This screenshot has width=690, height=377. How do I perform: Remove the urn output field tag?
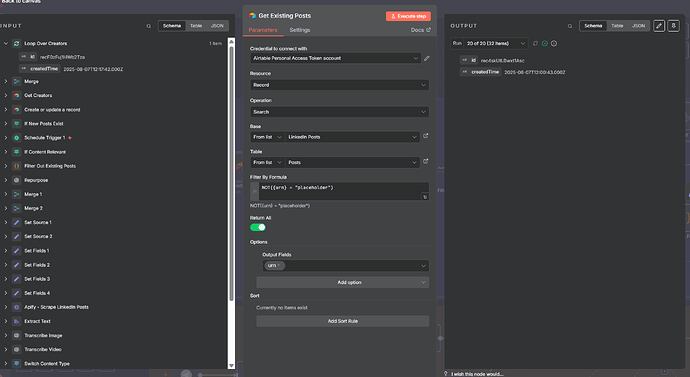click(x=279, y=265)
